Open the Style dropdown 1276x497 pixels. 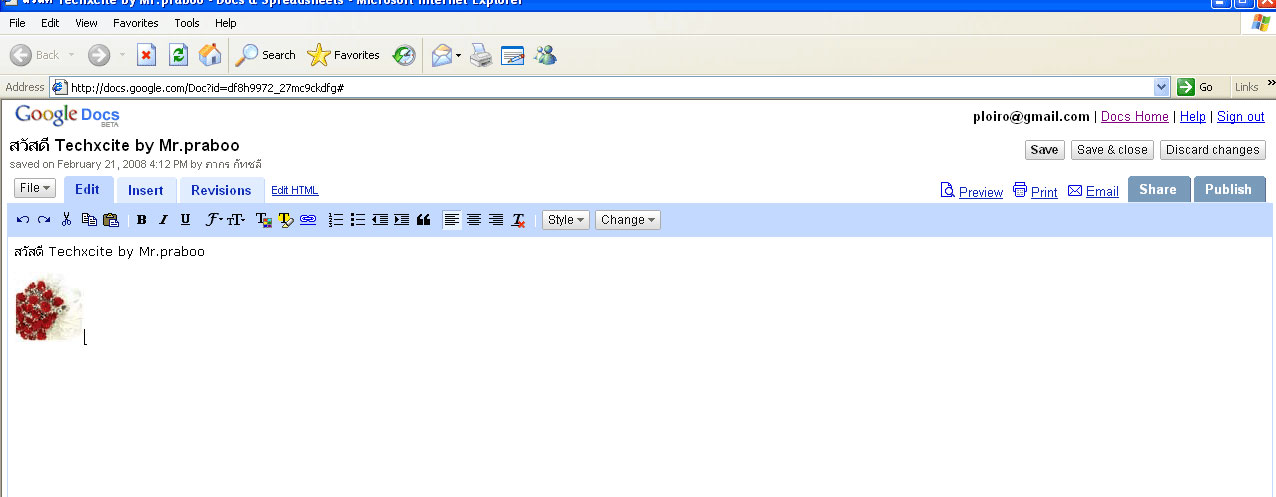coord(566,220)
